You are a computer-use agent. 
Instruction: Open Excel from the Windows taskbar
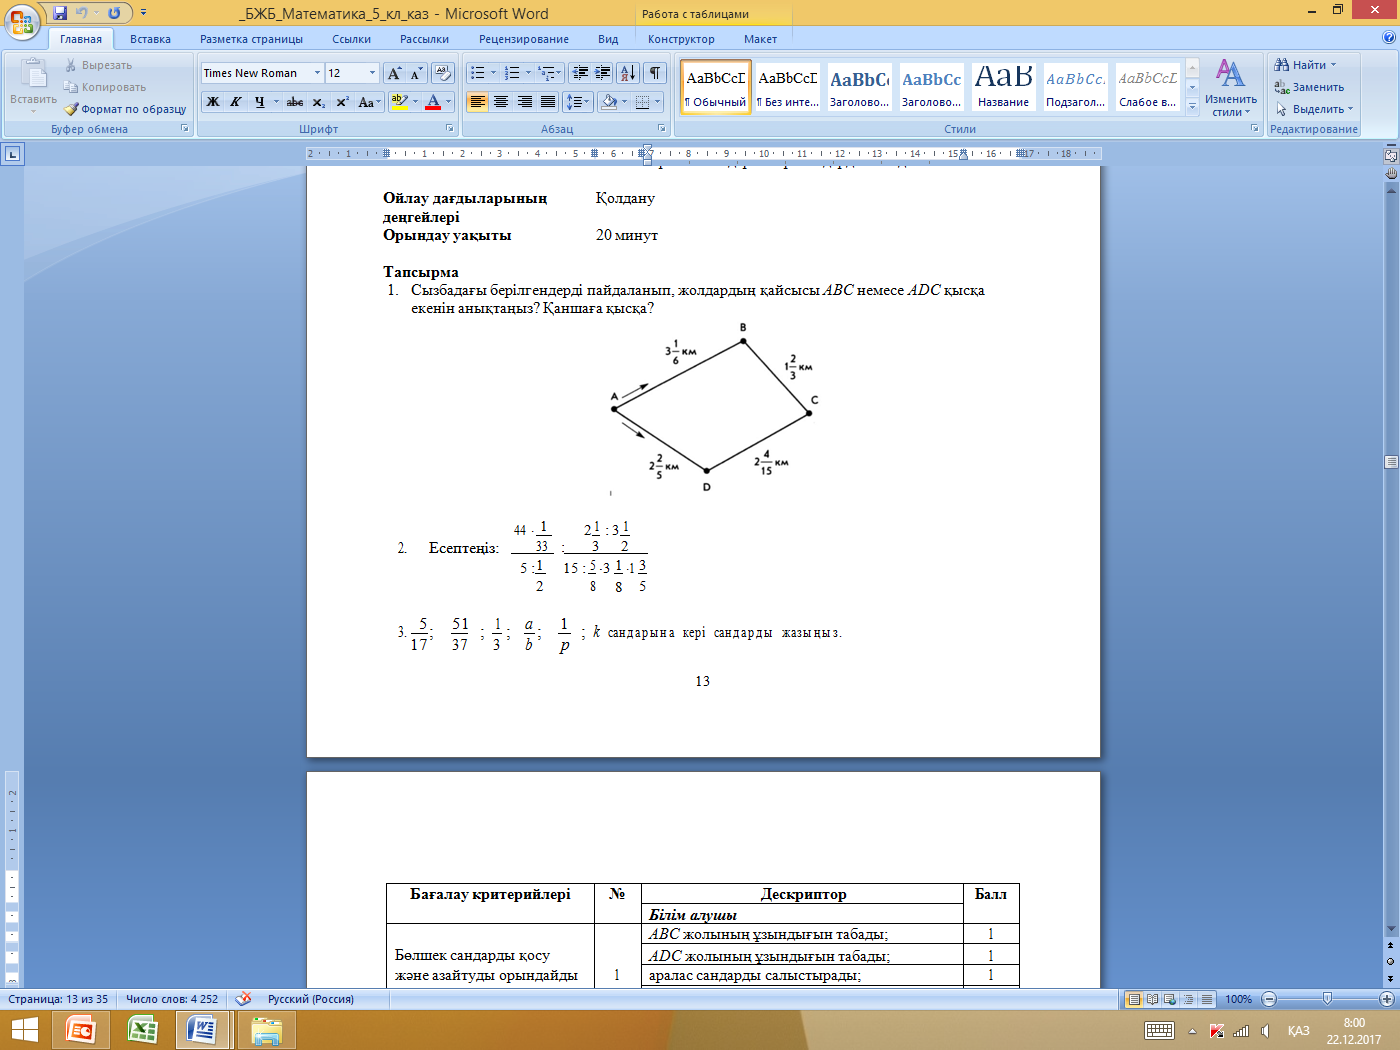coord(143,1030)
